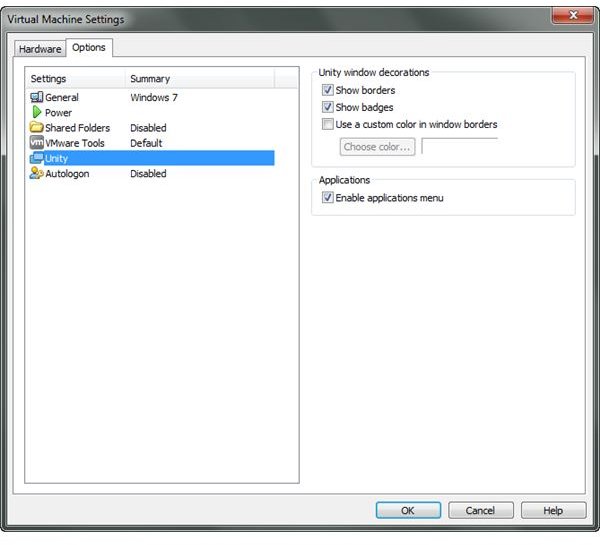This screenshot has height=545, width=600.
Task: Click the Cancel button
Action: point(480,511)
